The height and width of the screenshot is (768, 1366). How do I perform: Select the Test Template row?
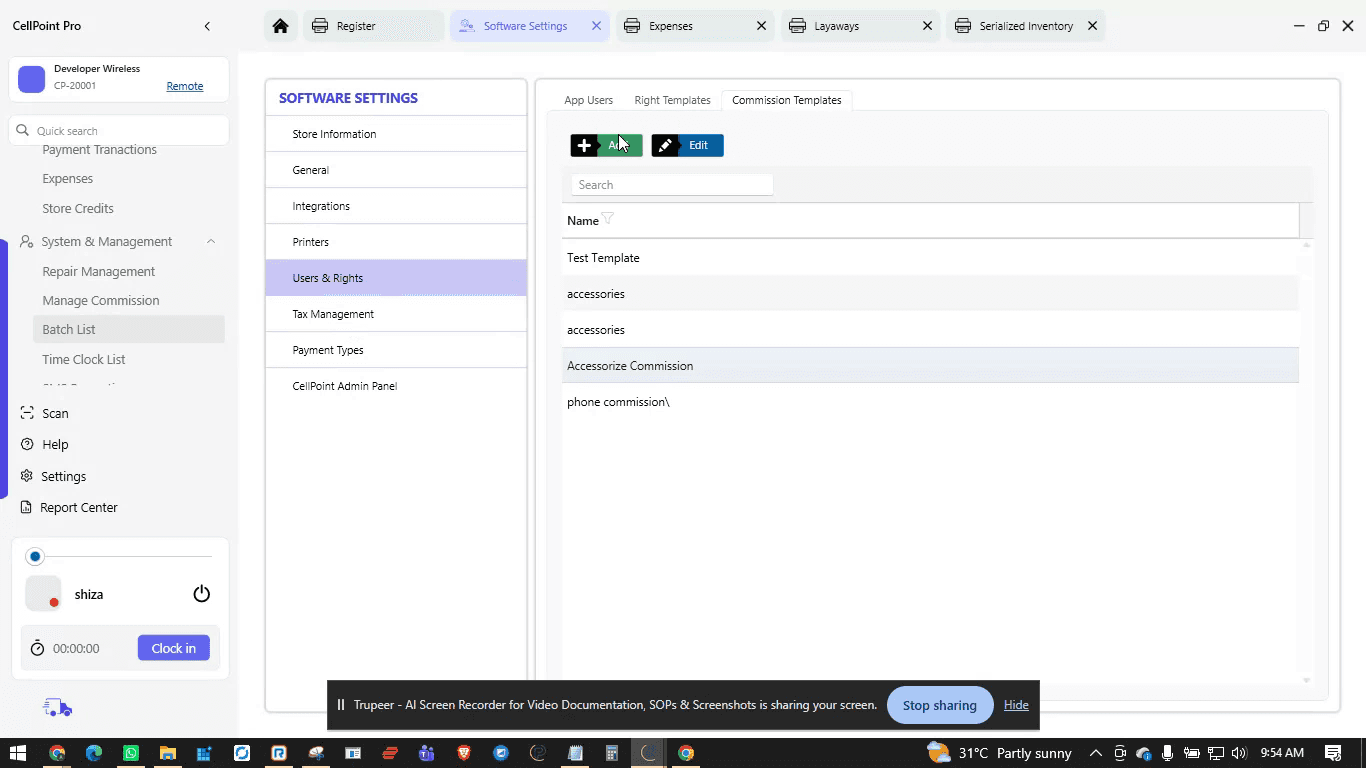tap(930, 258)
